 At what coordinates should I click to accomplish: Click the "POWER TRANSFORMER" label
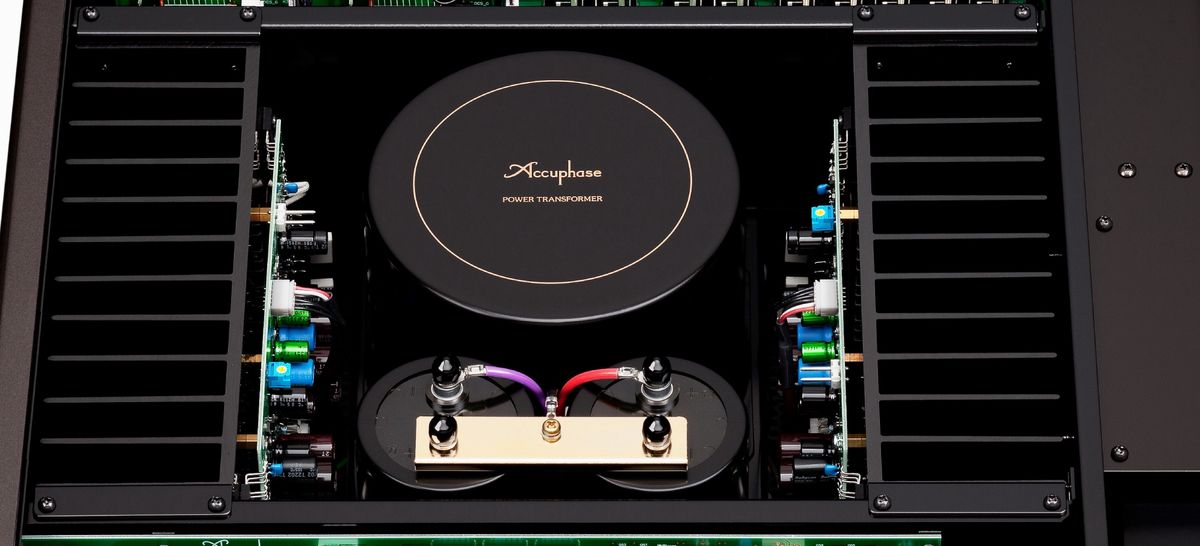(552, 200)
